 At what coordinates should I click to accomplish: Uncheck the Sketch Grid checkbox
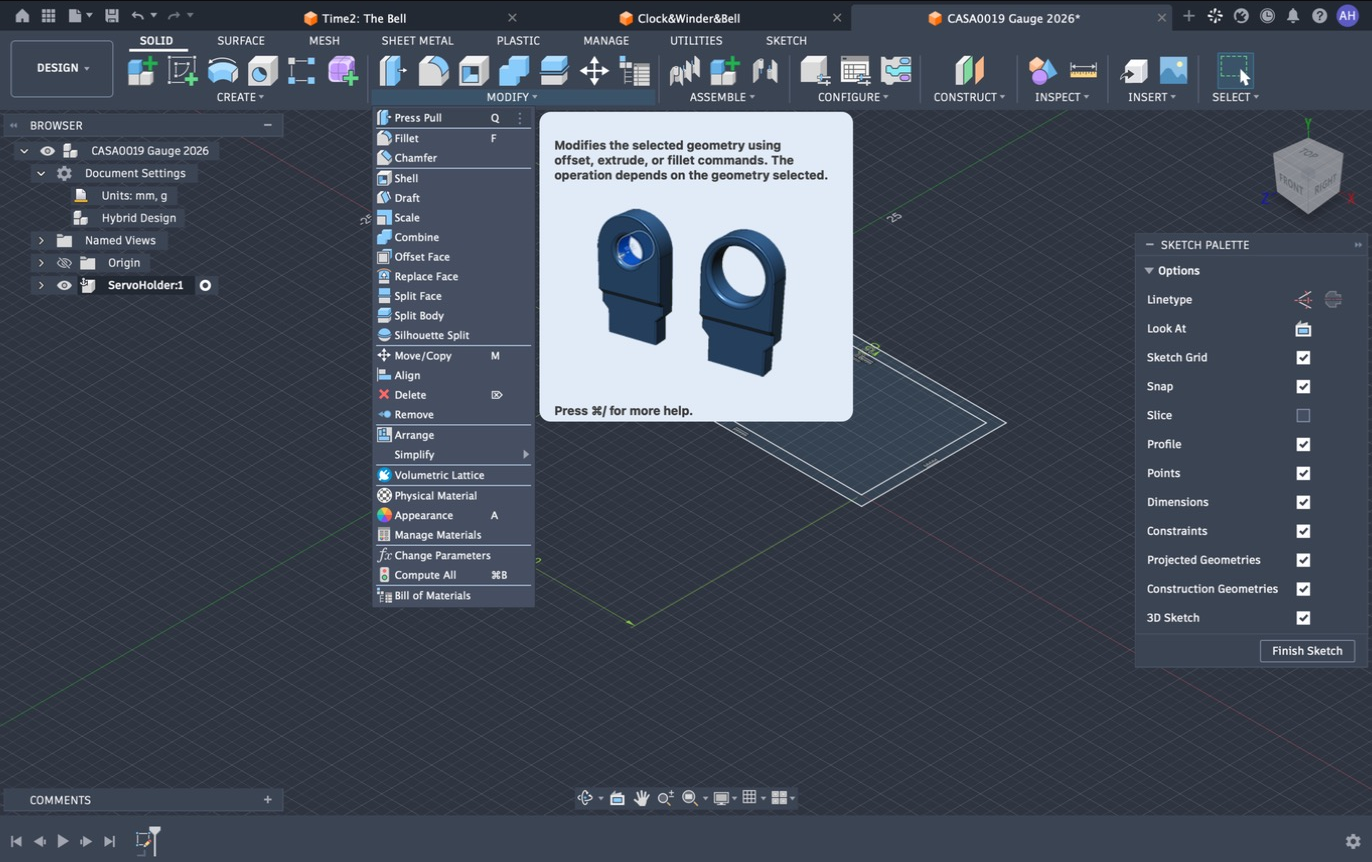[1303, 358]
